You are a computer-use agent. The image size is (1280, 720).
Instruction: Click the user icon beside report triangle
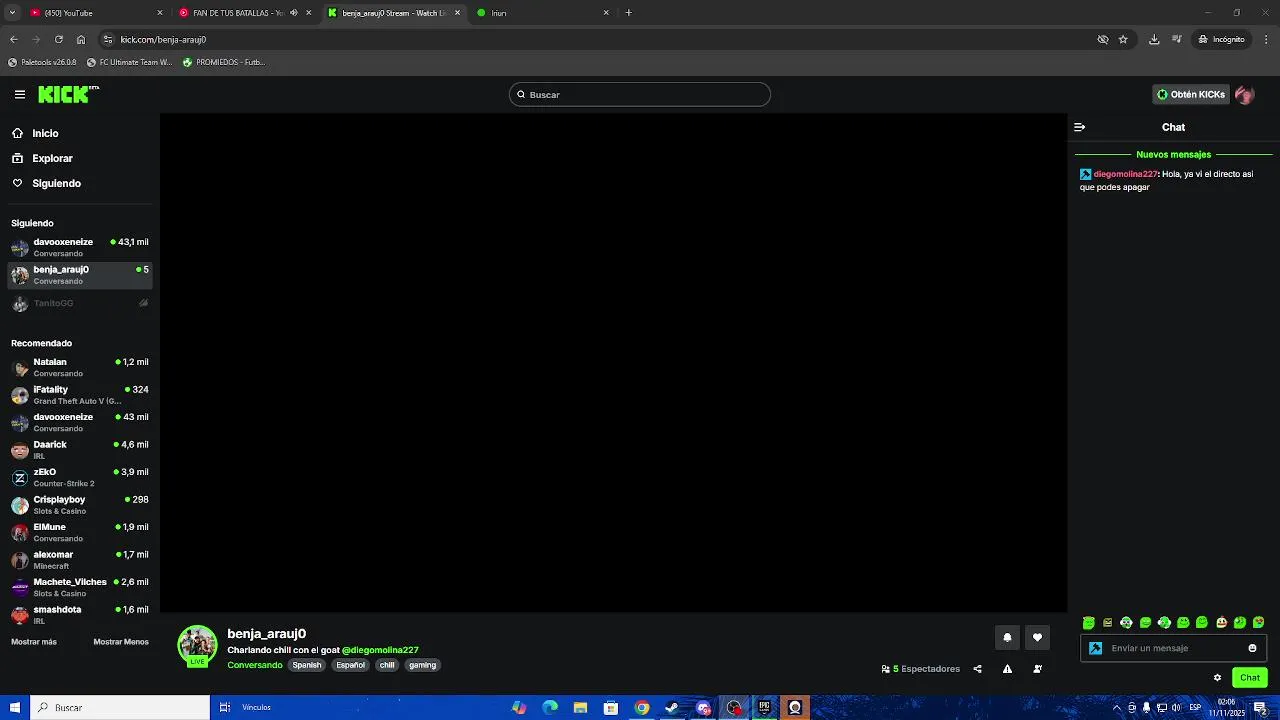pos(1037,669)
